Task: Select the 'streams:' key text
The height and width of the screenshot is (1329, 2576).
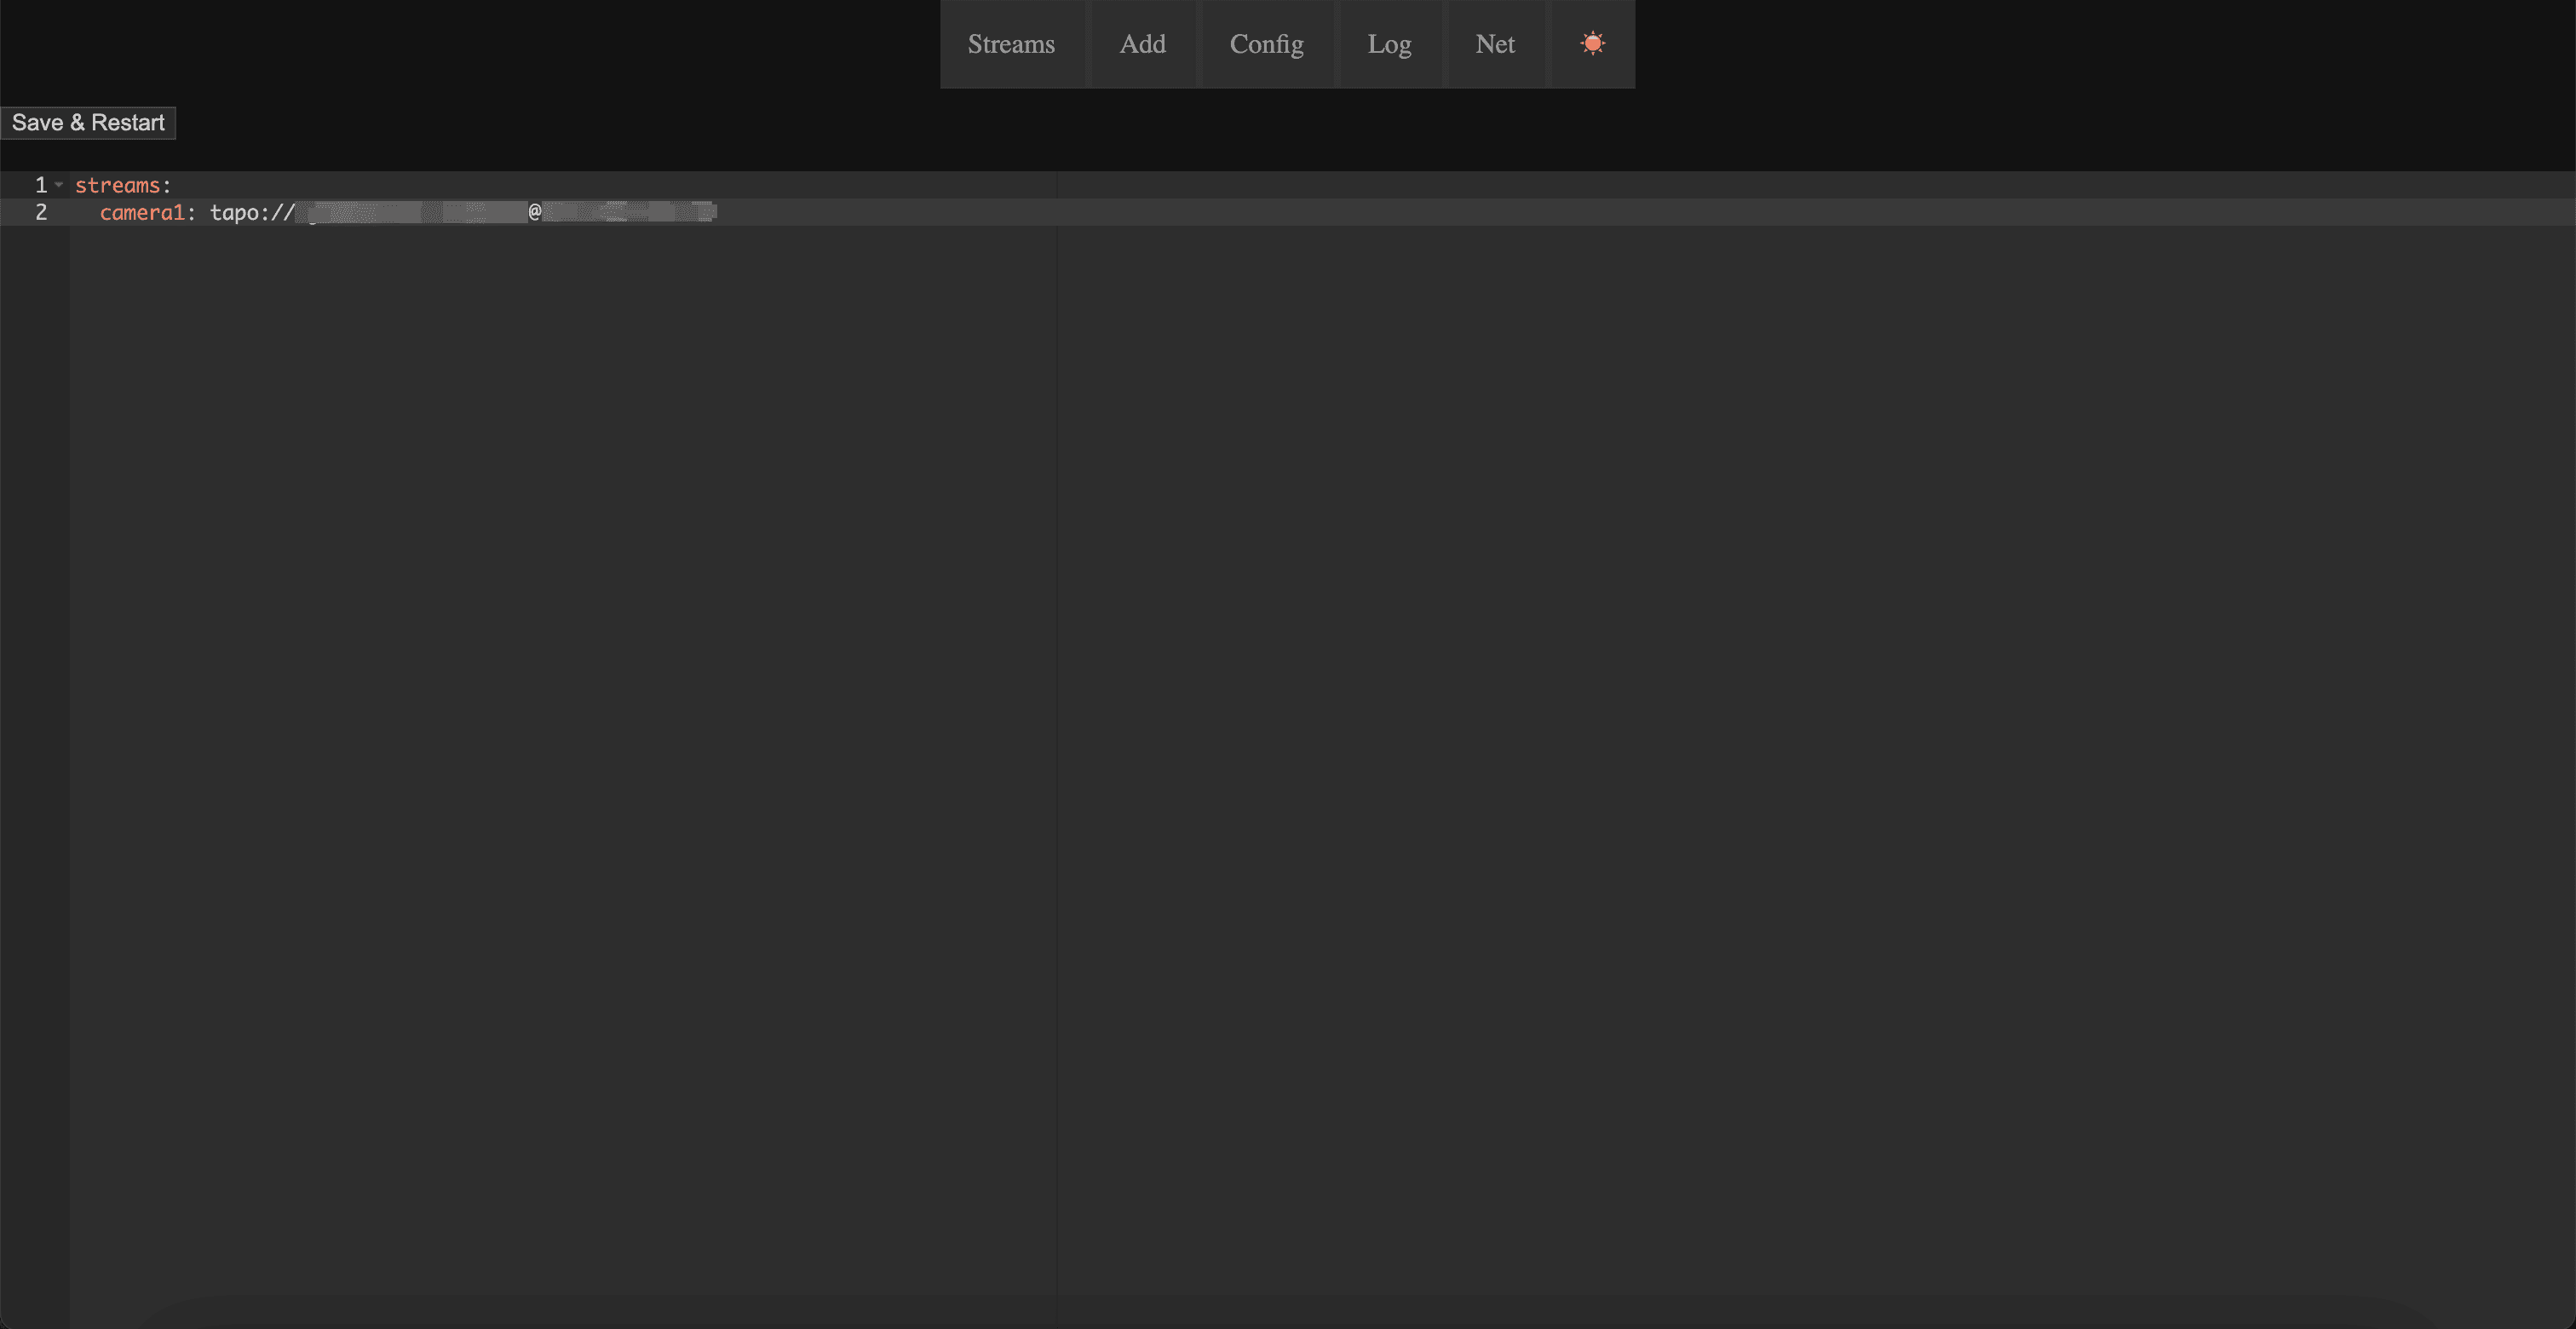Action: [123, 185]
